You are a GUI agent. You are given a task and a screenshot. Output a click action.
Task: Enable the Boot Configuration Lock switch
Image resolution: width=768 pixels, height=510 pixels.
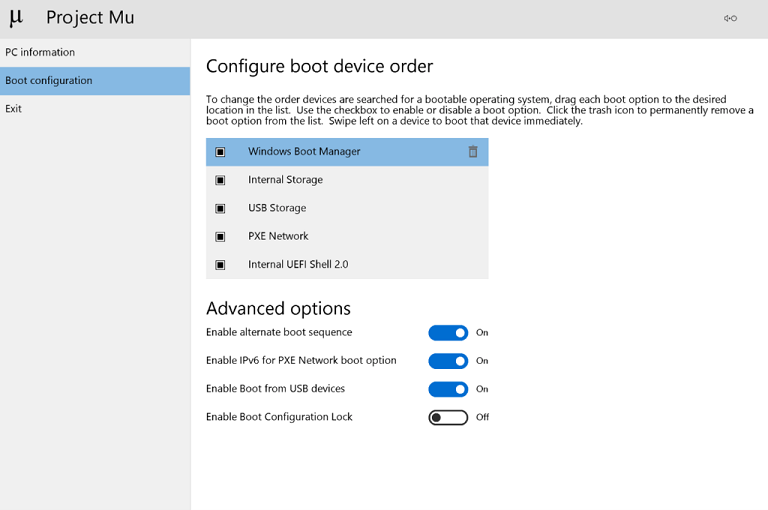coord(448,417)
